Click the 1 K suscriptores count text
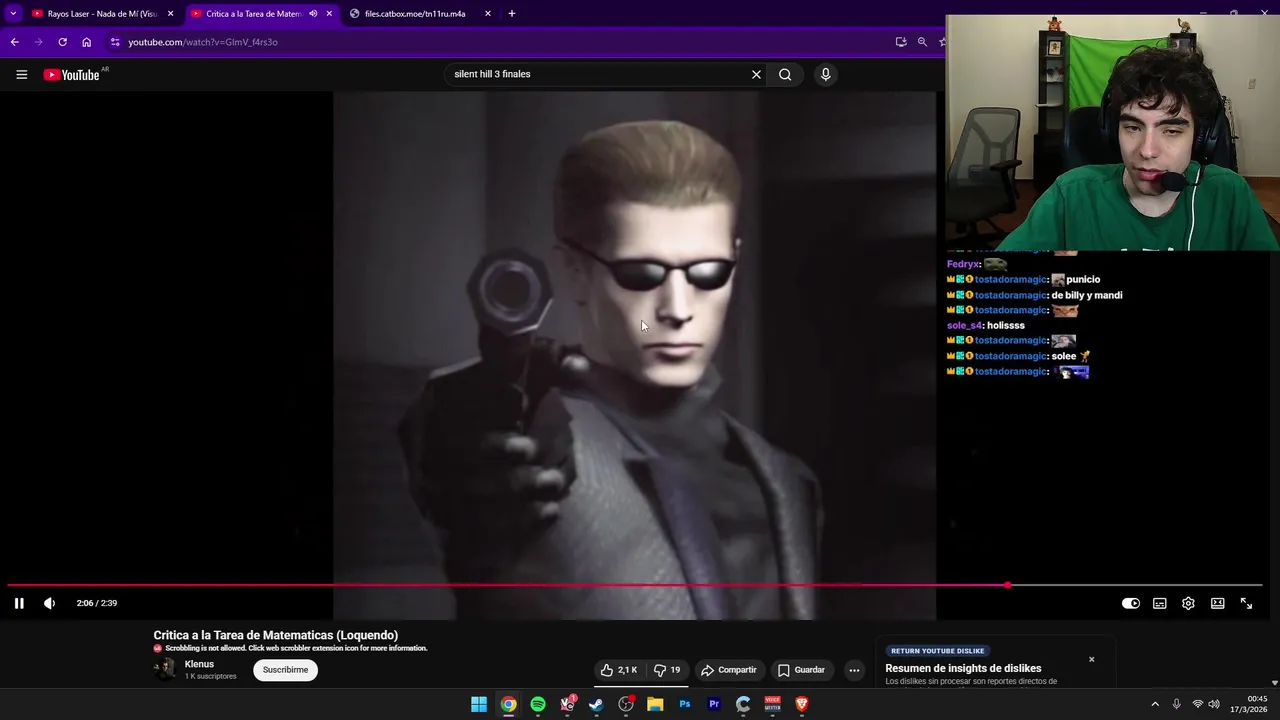Image resolution: width=1280 pixels, height=720 pixels. 210,676
